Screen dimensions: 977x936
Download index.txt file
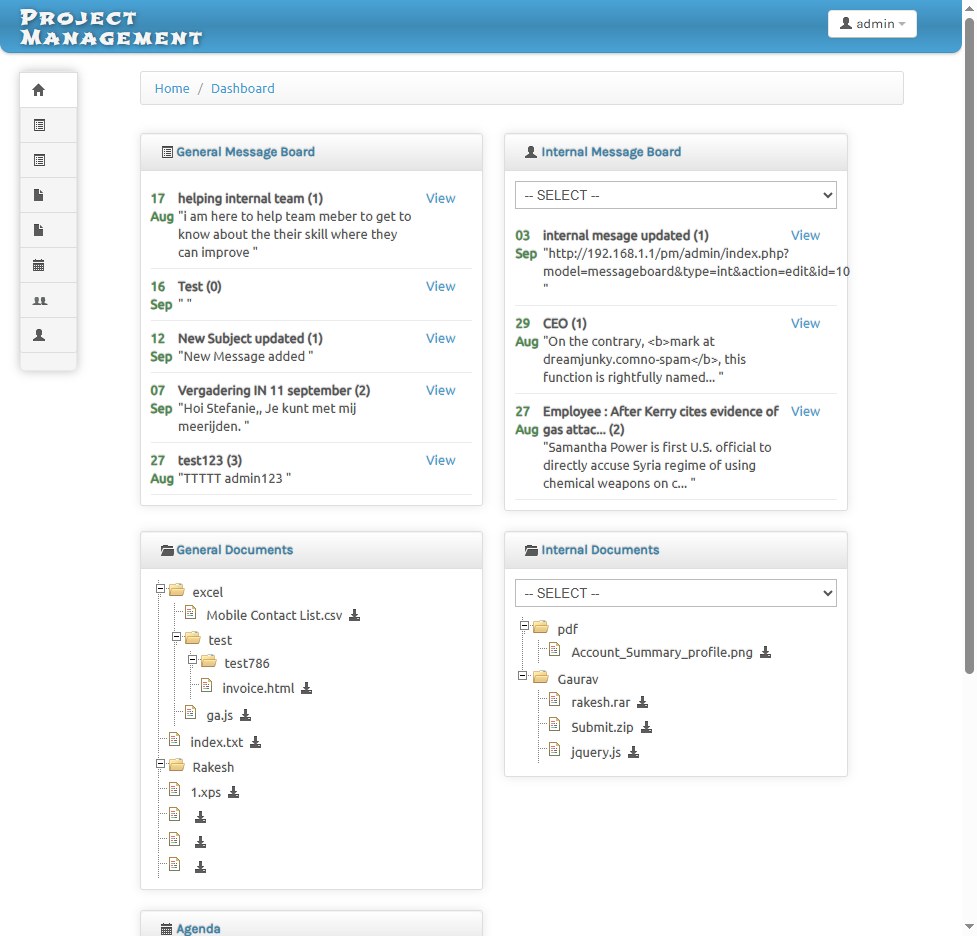point(255,742)
